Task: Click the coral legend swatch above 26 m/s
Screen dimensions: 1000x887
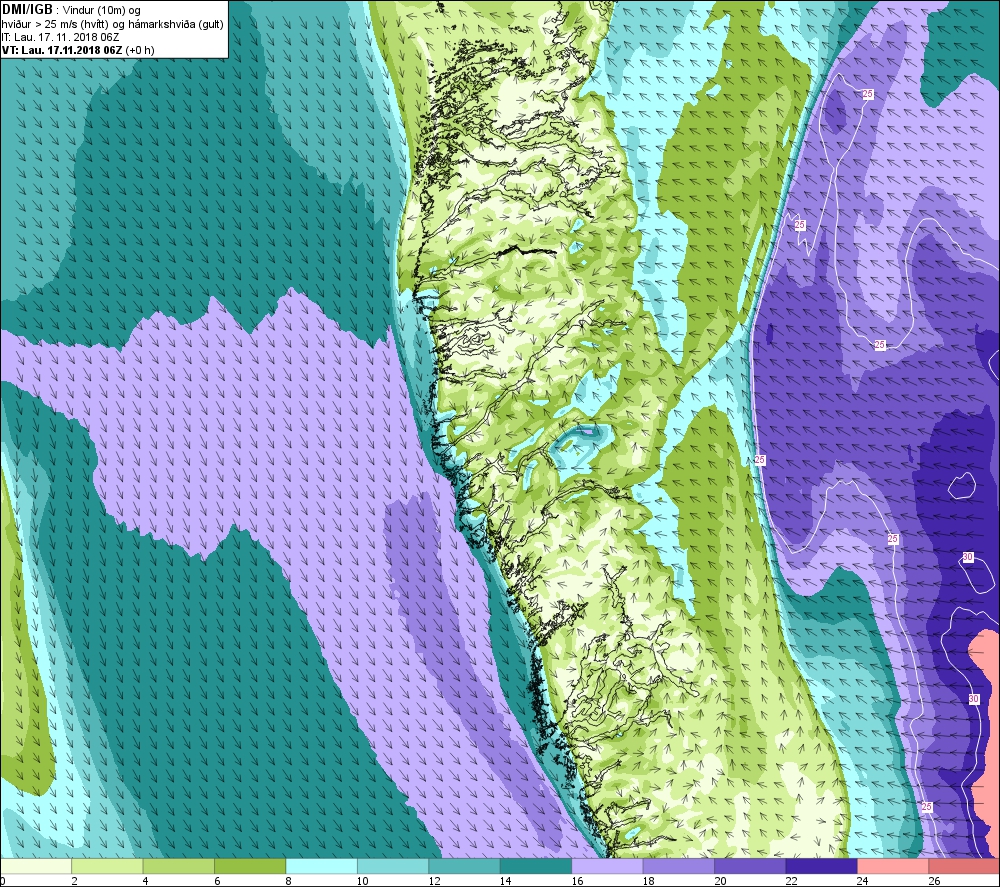Action: pos(964,866)
